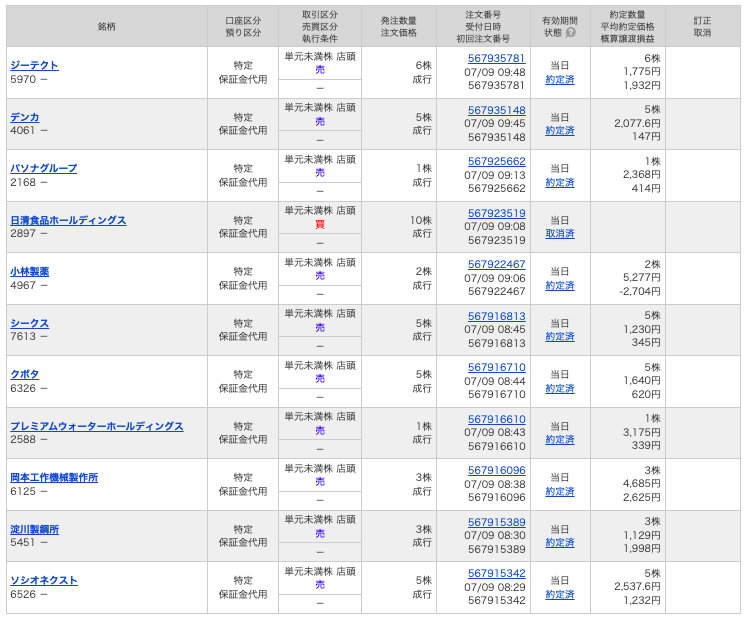Image resolution: width=747 pixels, height=618 pixels.
Task: Select the -2,704円 loss value
Action: (640, 291)
